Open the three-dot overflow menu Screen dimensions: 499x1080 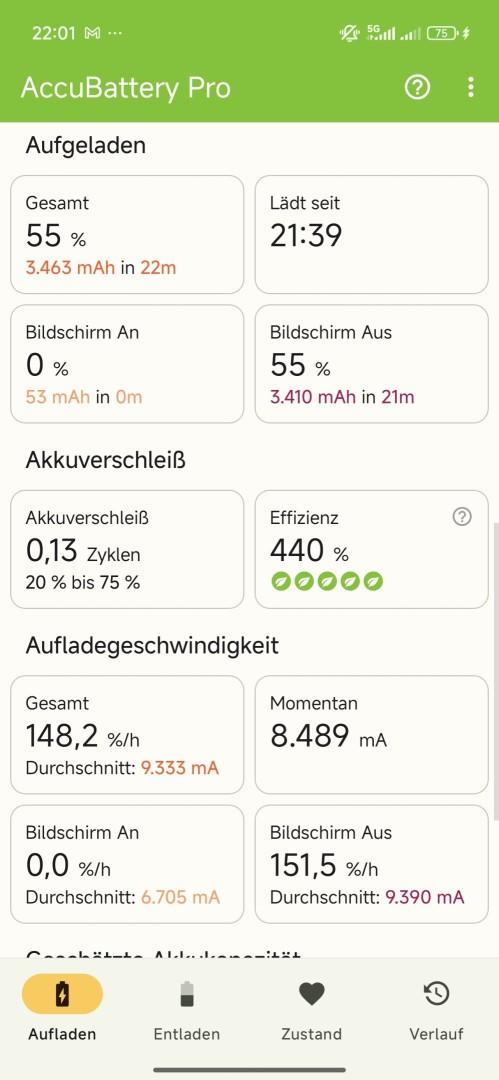tap(471, 87)
